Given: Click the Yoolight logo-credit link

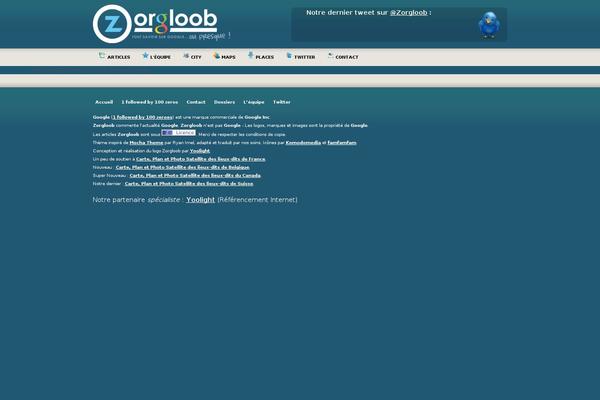Looking at the screenshot, I should pos(200,151).
